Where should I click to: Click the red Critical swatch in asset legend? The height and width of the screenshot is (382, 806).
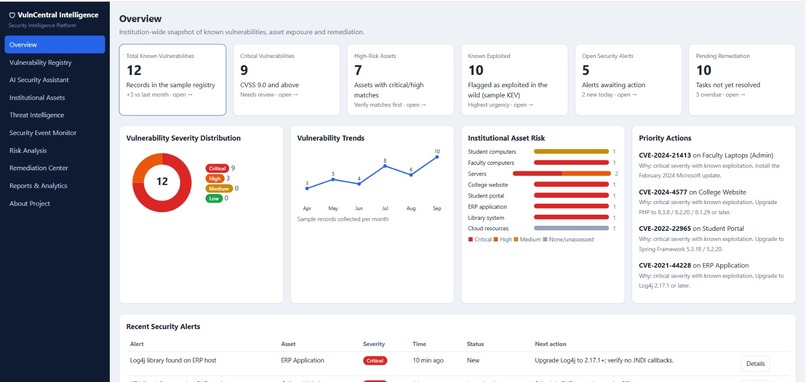(x=470, y=240)
